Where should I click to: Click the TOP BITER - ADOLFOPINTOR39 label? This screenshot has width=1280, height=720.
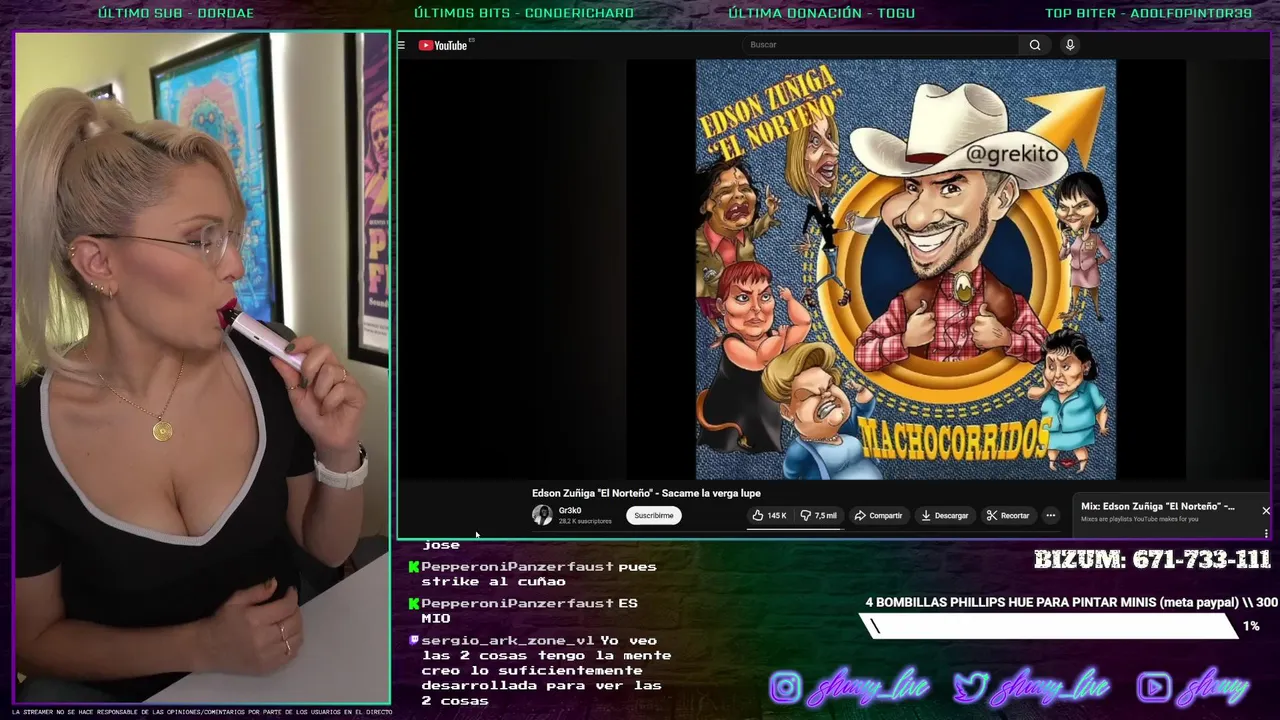tap(1149, 13)
